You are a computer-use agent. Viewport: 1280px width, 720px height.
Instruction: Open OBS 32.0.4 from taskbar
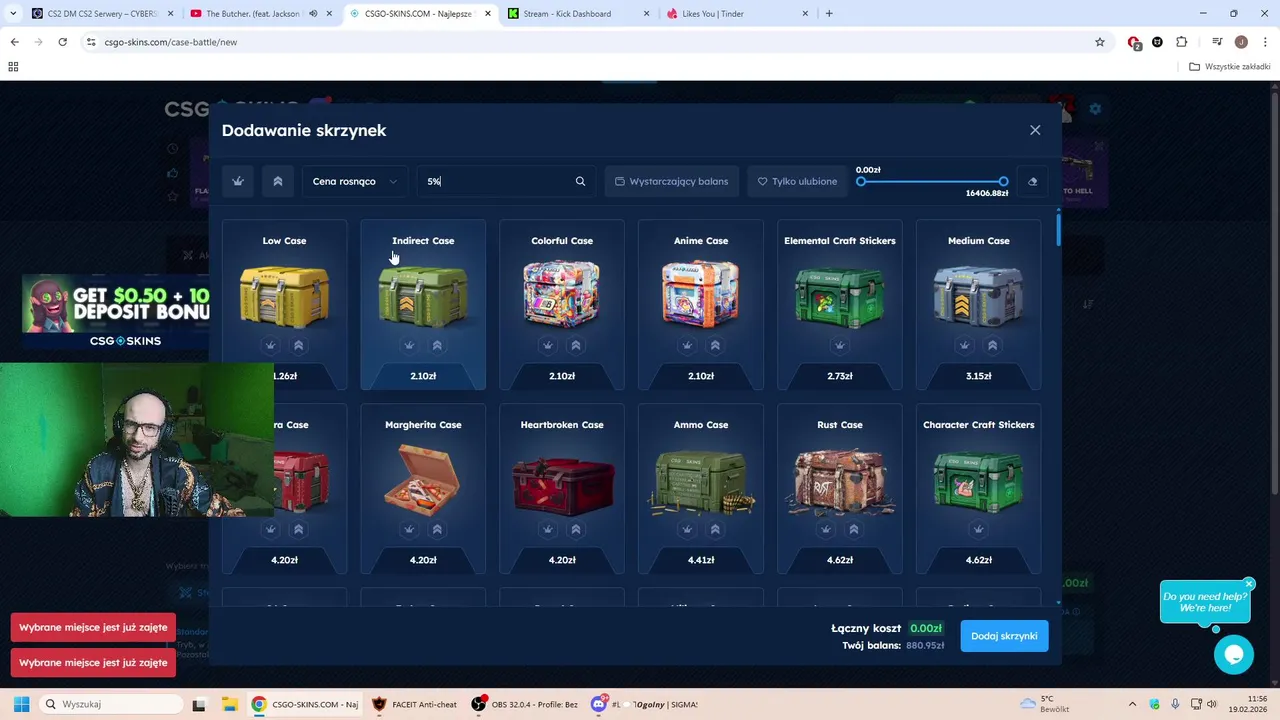(x=524, y=704)
